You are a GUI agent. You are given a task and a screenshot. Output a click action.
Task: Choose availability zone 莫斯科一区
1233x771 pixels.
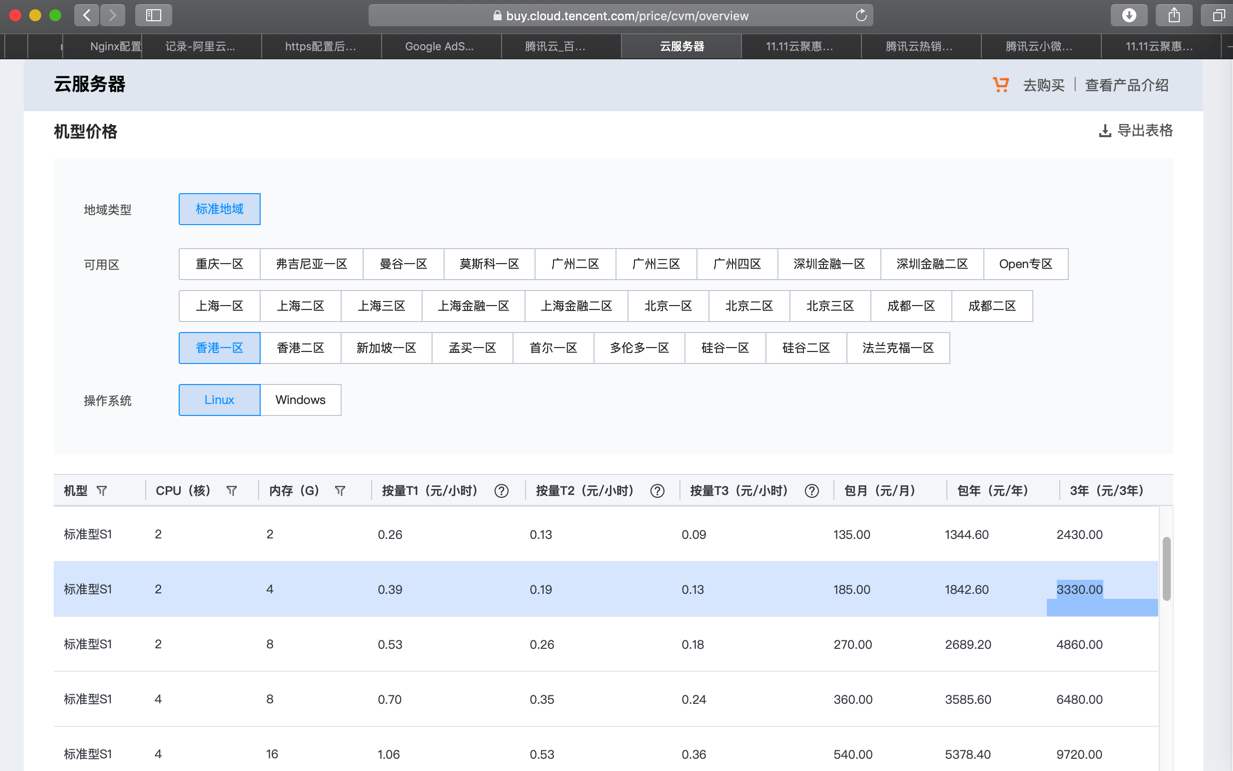[x=489, y=264]
